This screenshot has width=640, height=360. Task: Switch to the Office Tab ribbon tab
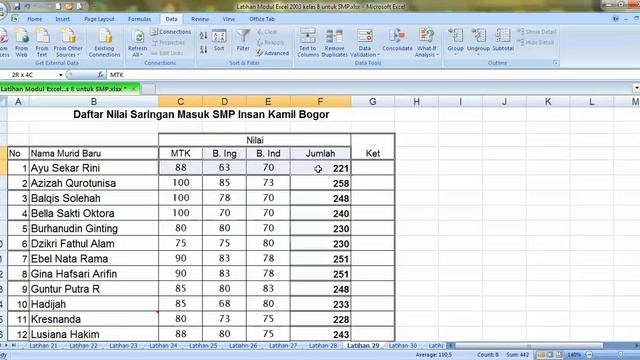(262, 19)
